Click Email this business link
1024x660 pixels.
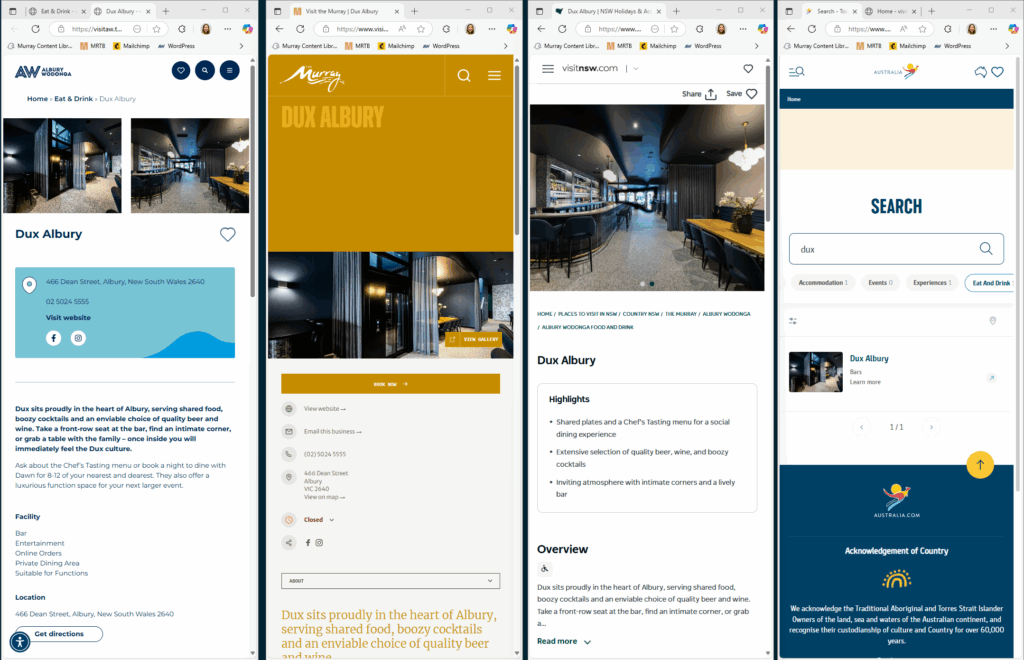coord(332,432)
